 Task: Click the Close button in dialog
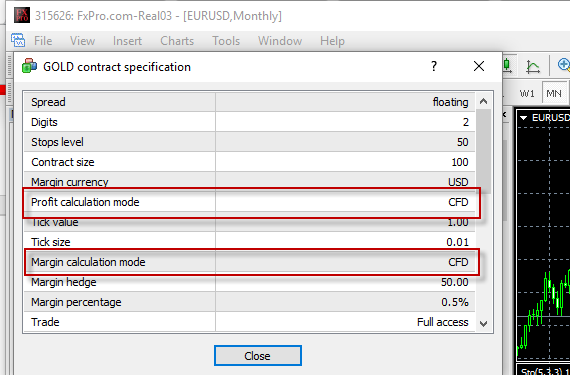(258, 356)
